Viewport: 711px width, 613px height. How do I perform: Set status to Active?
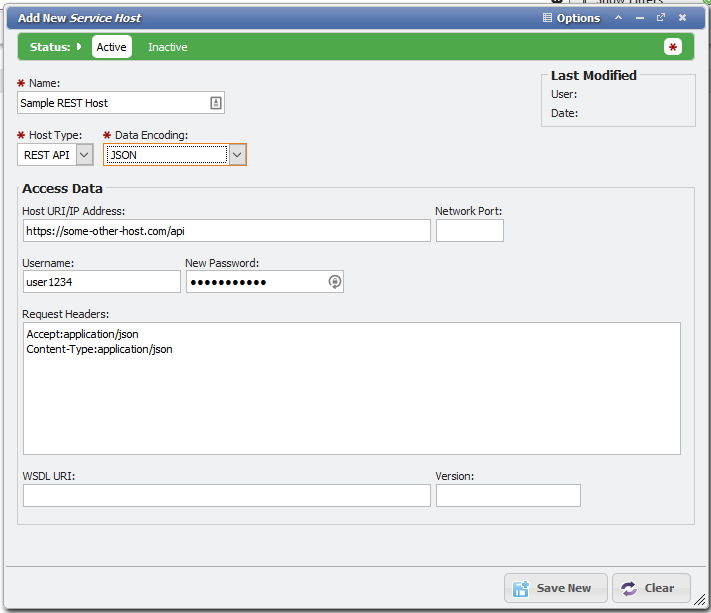coord(111,47)
